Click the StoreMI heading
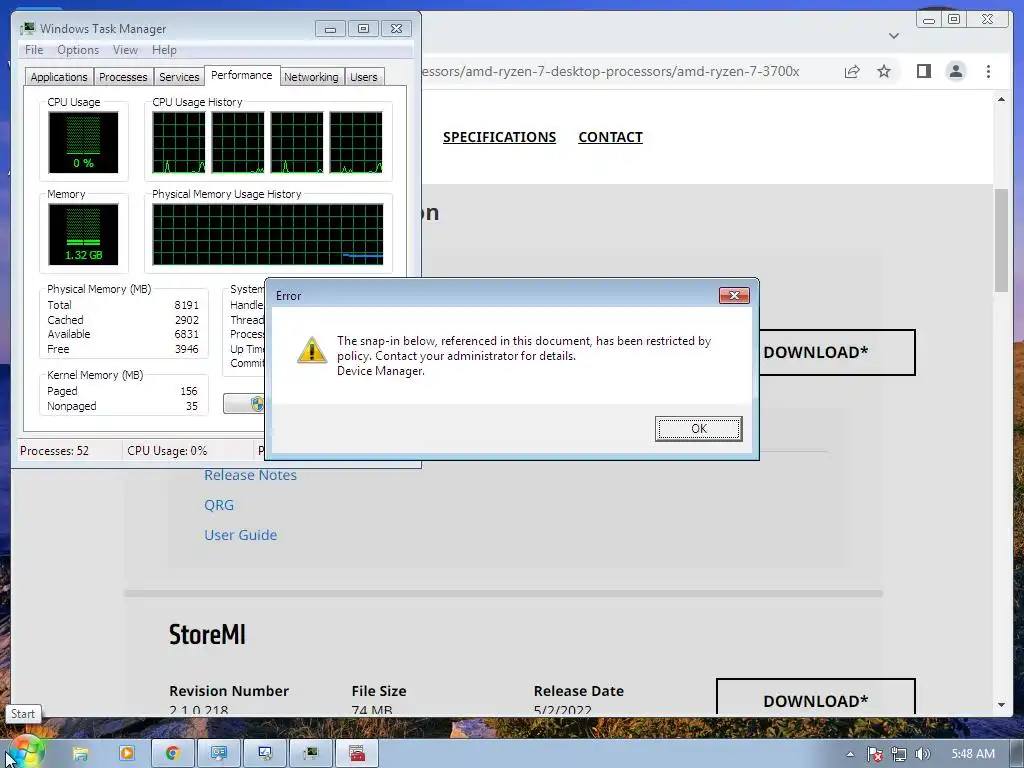Screen dimensions: 1024x768 207,634
